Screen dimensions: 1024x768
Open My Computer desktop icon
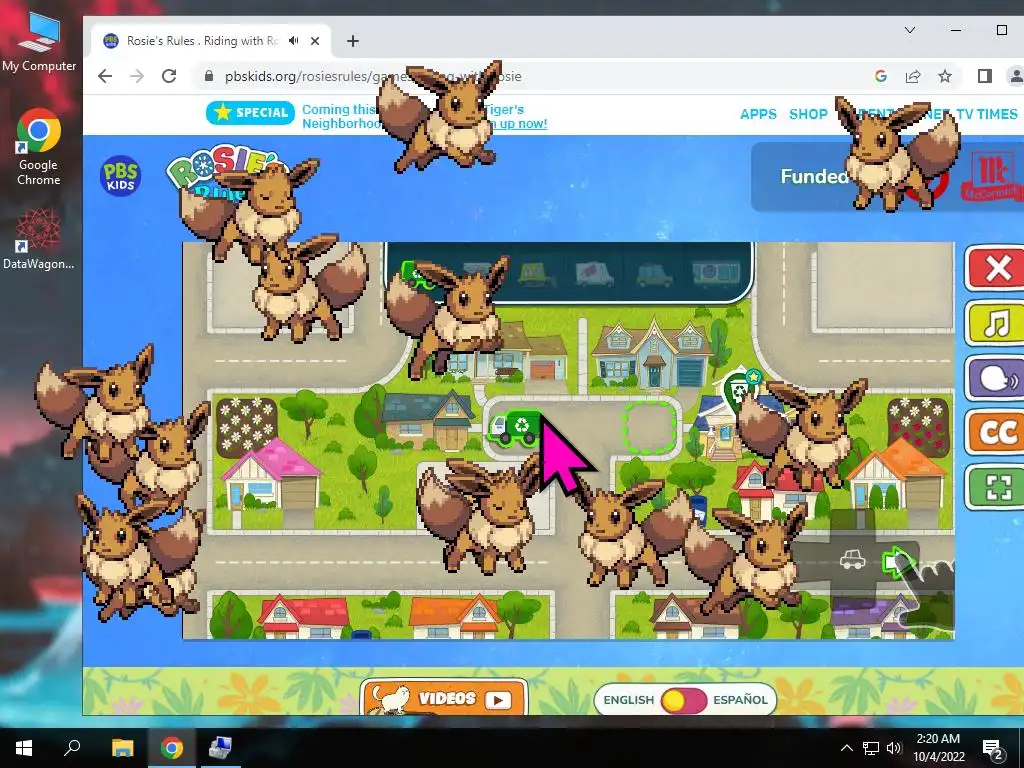tap(39, 42)
